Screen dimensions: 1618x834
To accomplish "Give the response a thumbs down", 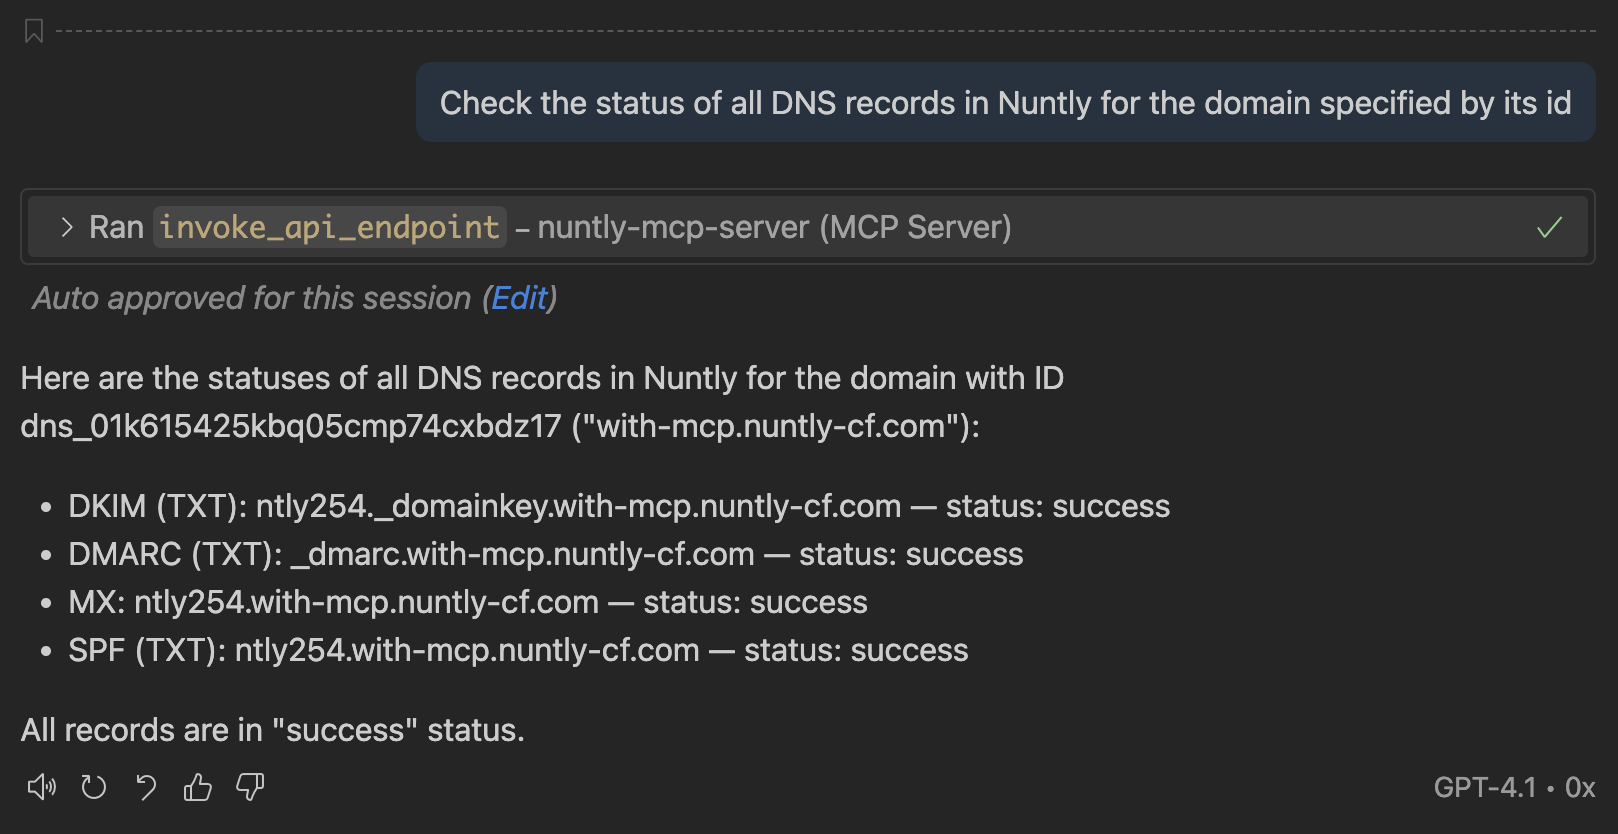I will click(x=250, y=788).
